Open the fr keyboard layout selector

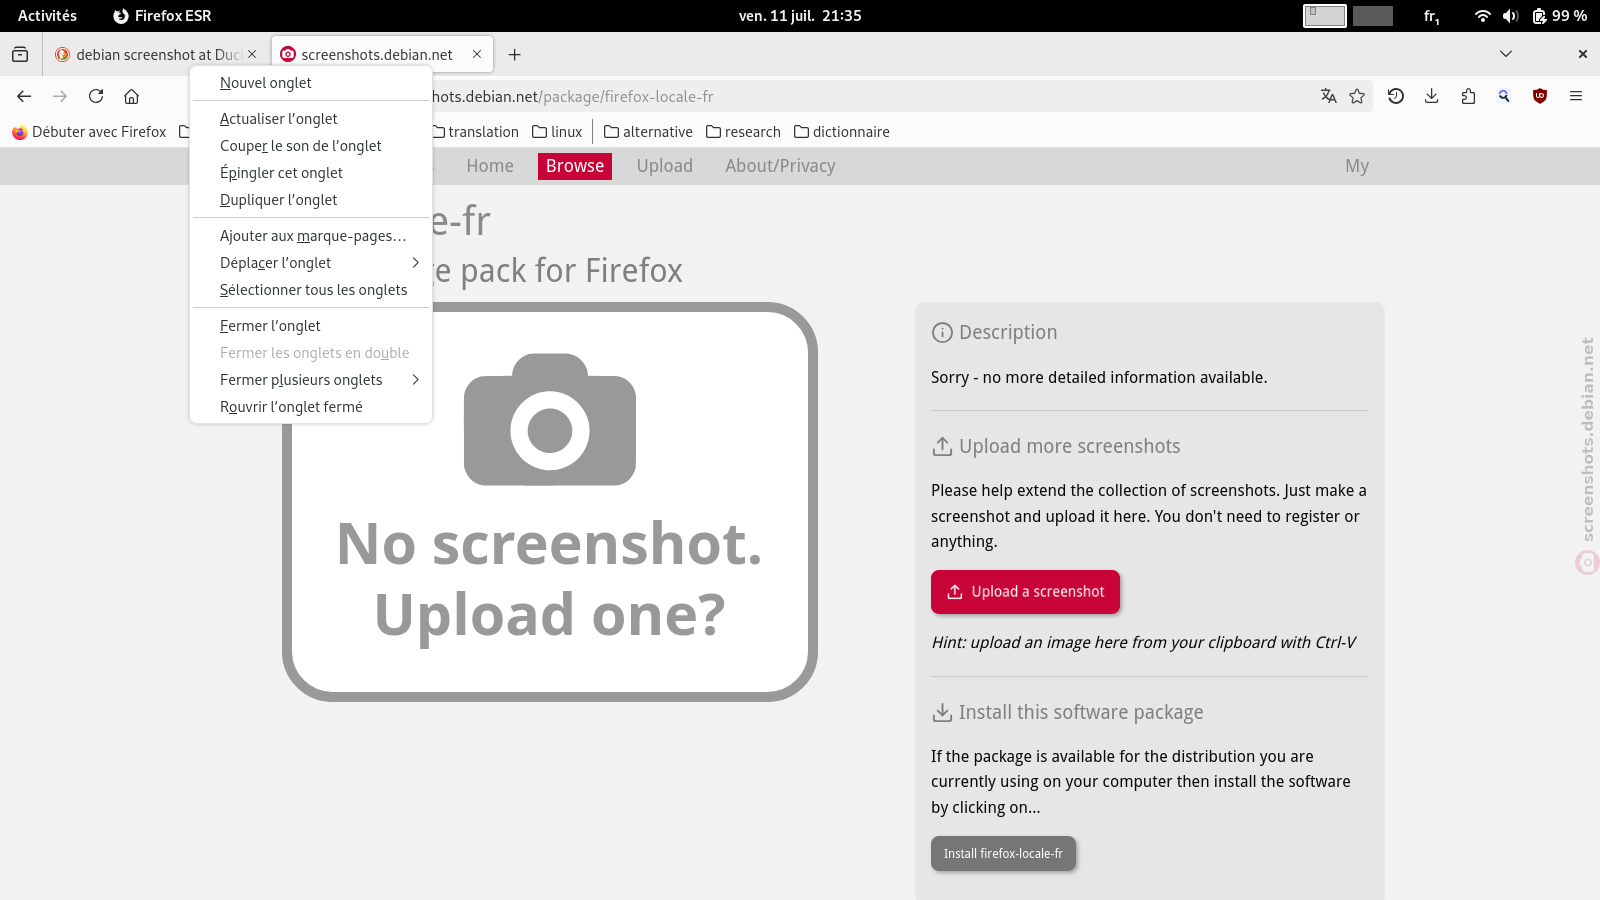1432,16
